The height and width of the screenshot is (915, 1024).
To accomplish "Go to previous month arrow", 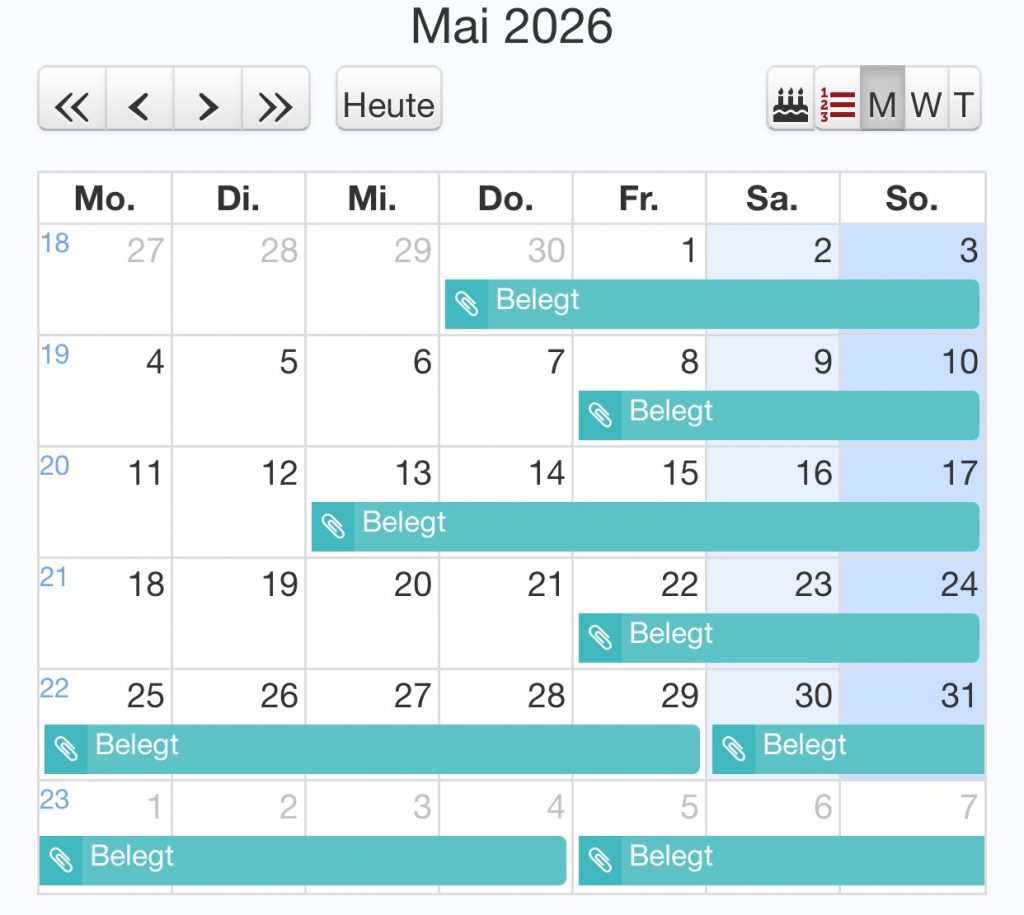I will click(x=140, y=106).
